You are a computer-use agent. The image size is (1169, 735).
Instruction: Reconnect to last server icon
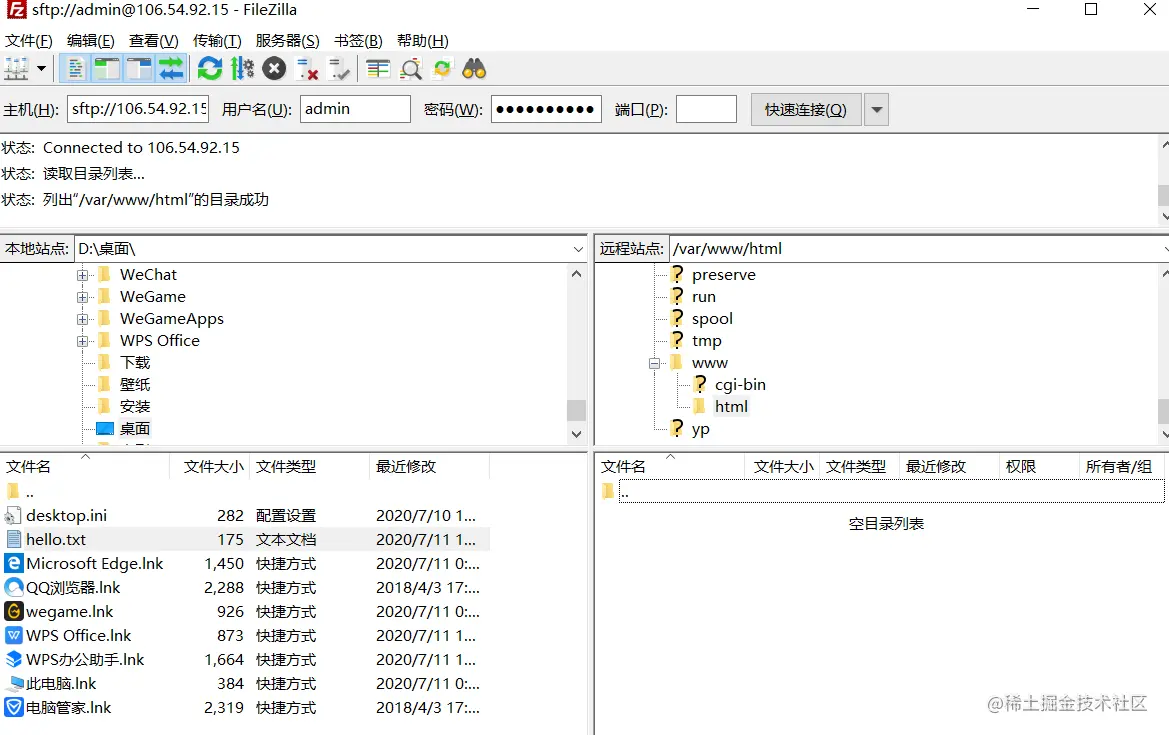pos(338,69)
